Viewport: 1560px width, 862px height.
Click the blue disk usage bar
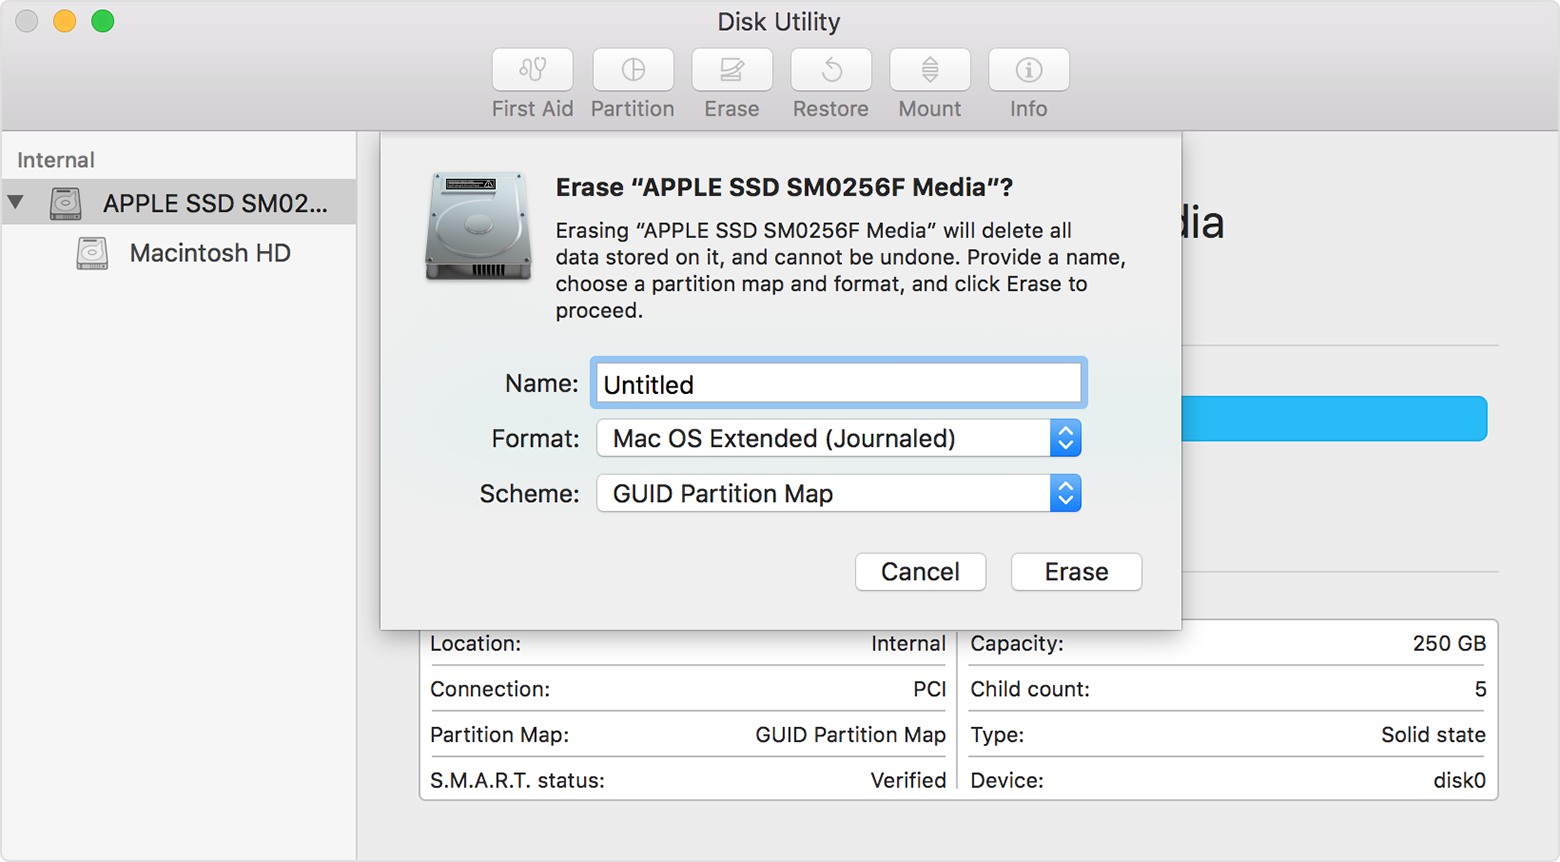tap(1334, 419)
